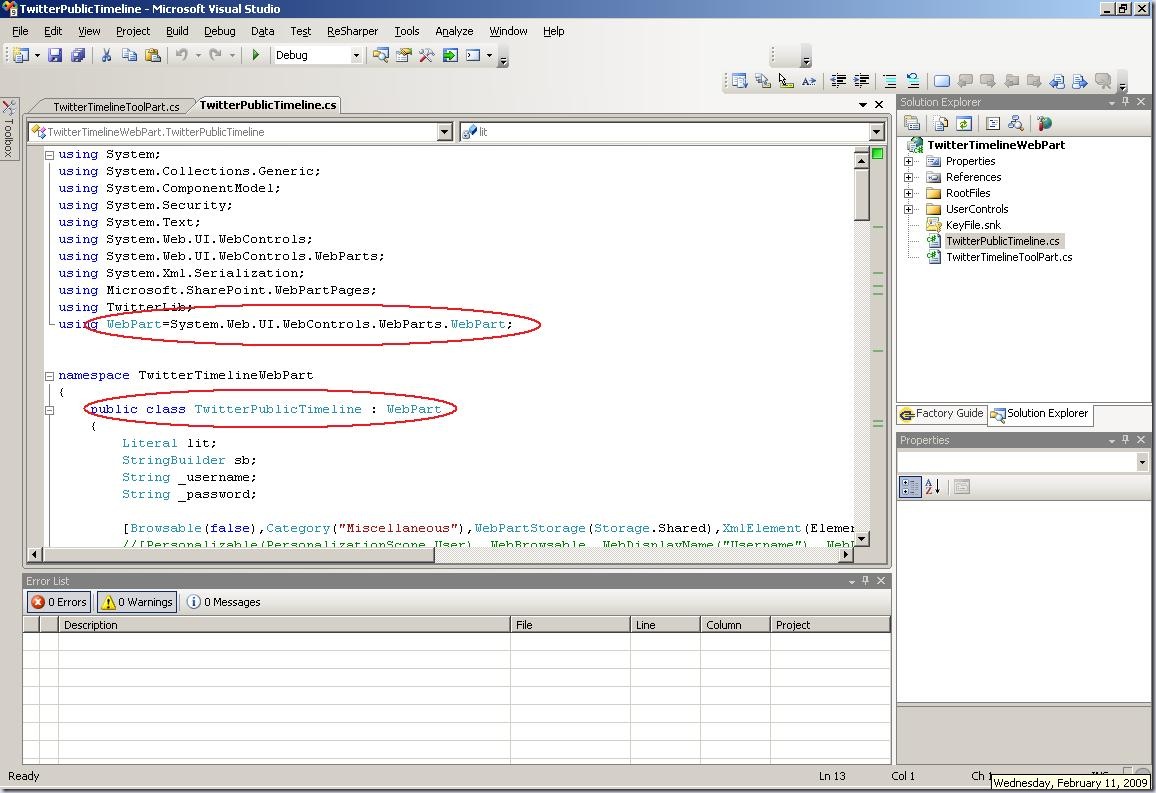Open the Properties icon in Solution Explorer toolbar
Viewport: 1156px width, 793px height.
(x=912, y=123)
